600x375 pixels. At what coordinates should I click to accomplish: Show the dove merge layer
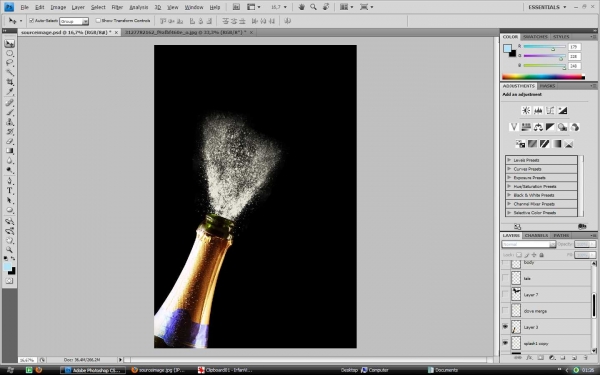click(x=505, y=311)
